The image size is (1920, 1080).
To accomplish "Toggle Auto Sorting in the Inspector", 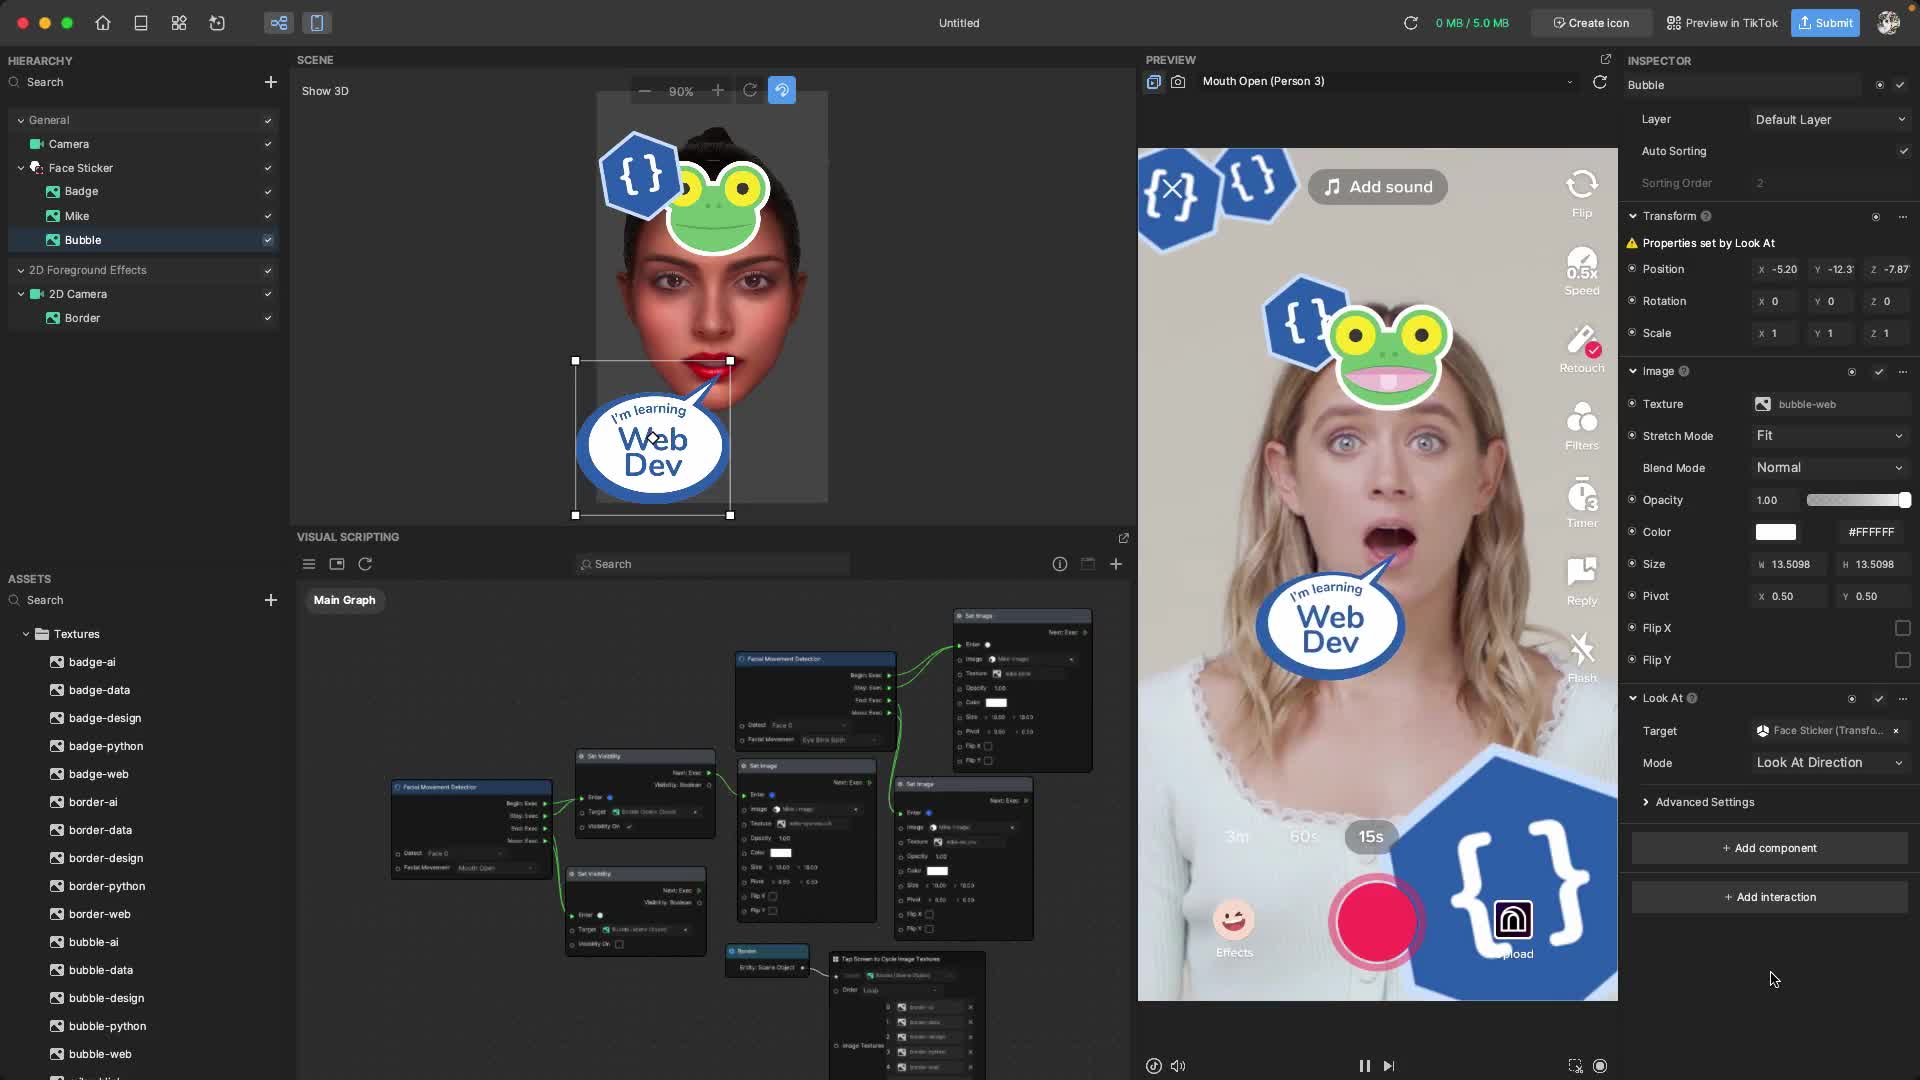I will point(1904,151).
